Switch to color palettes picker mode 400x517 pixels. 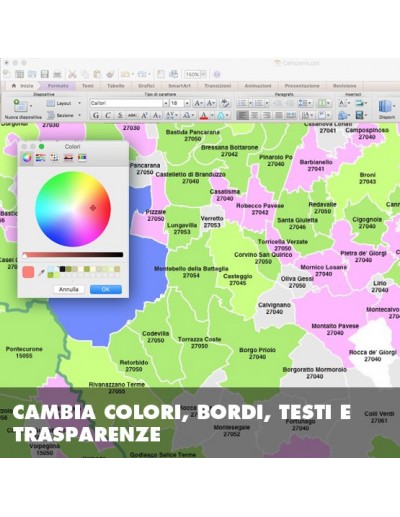point(54,158)
